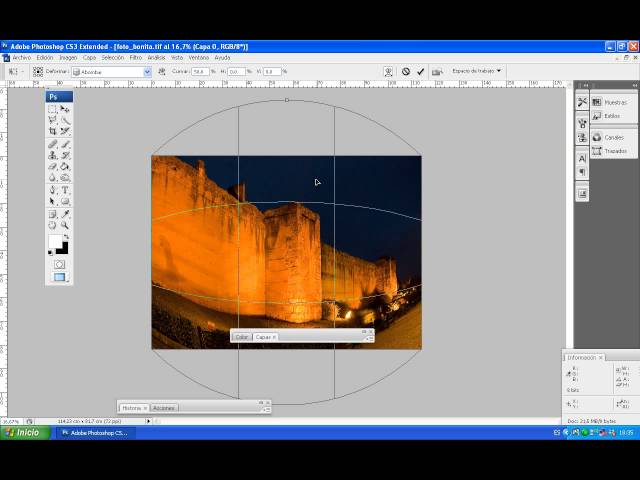Select the History Brush tool
The image size is (640, 480).
point(65,156)
